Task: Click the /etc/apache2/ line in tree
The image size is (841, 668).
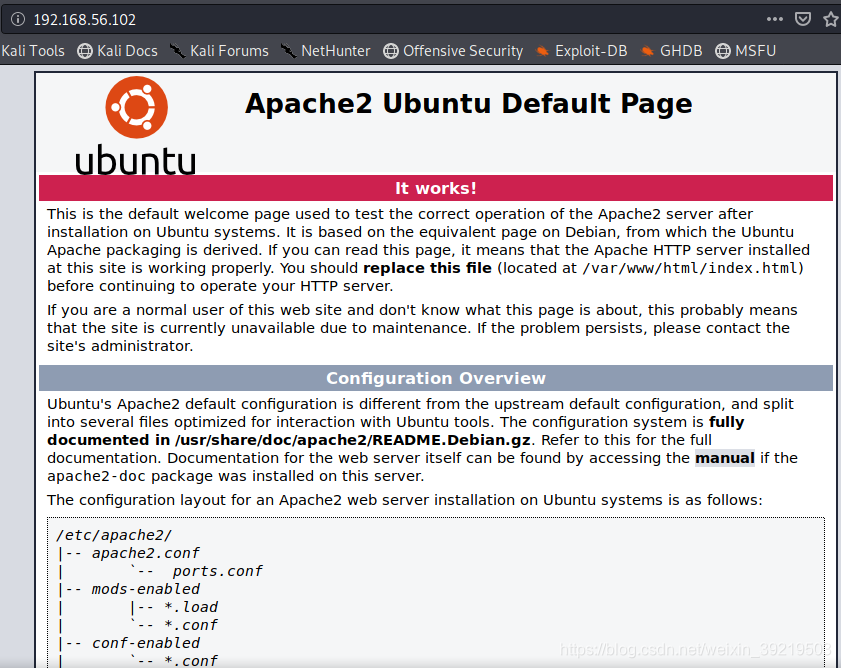Action: [114, 535]
